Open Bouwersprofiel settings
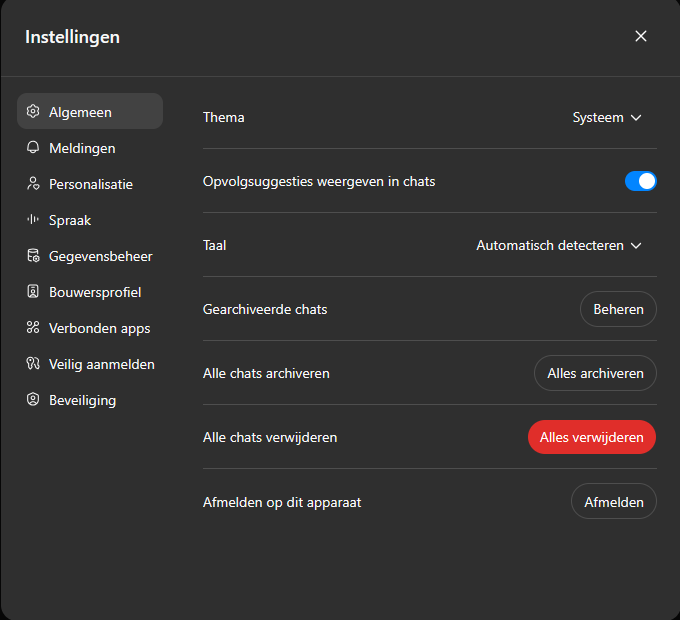This screenshot has height=620, width=680. [x=90, y=292]
